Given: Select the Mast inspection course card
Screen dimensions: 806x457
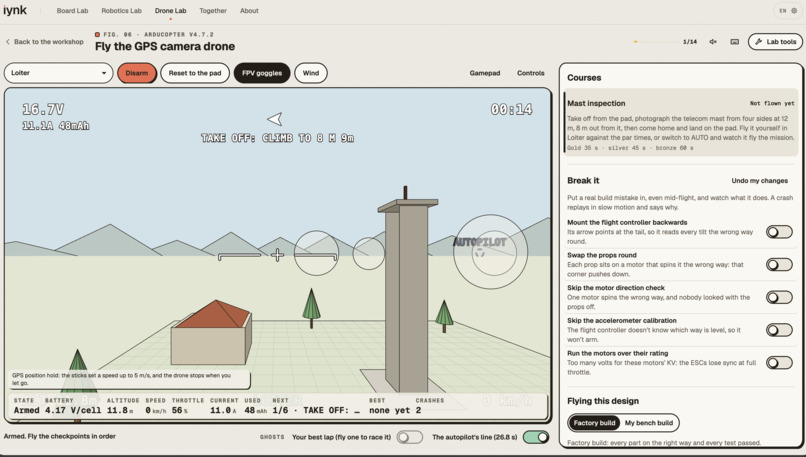Looking at the screenshot, I should point(682,124).
